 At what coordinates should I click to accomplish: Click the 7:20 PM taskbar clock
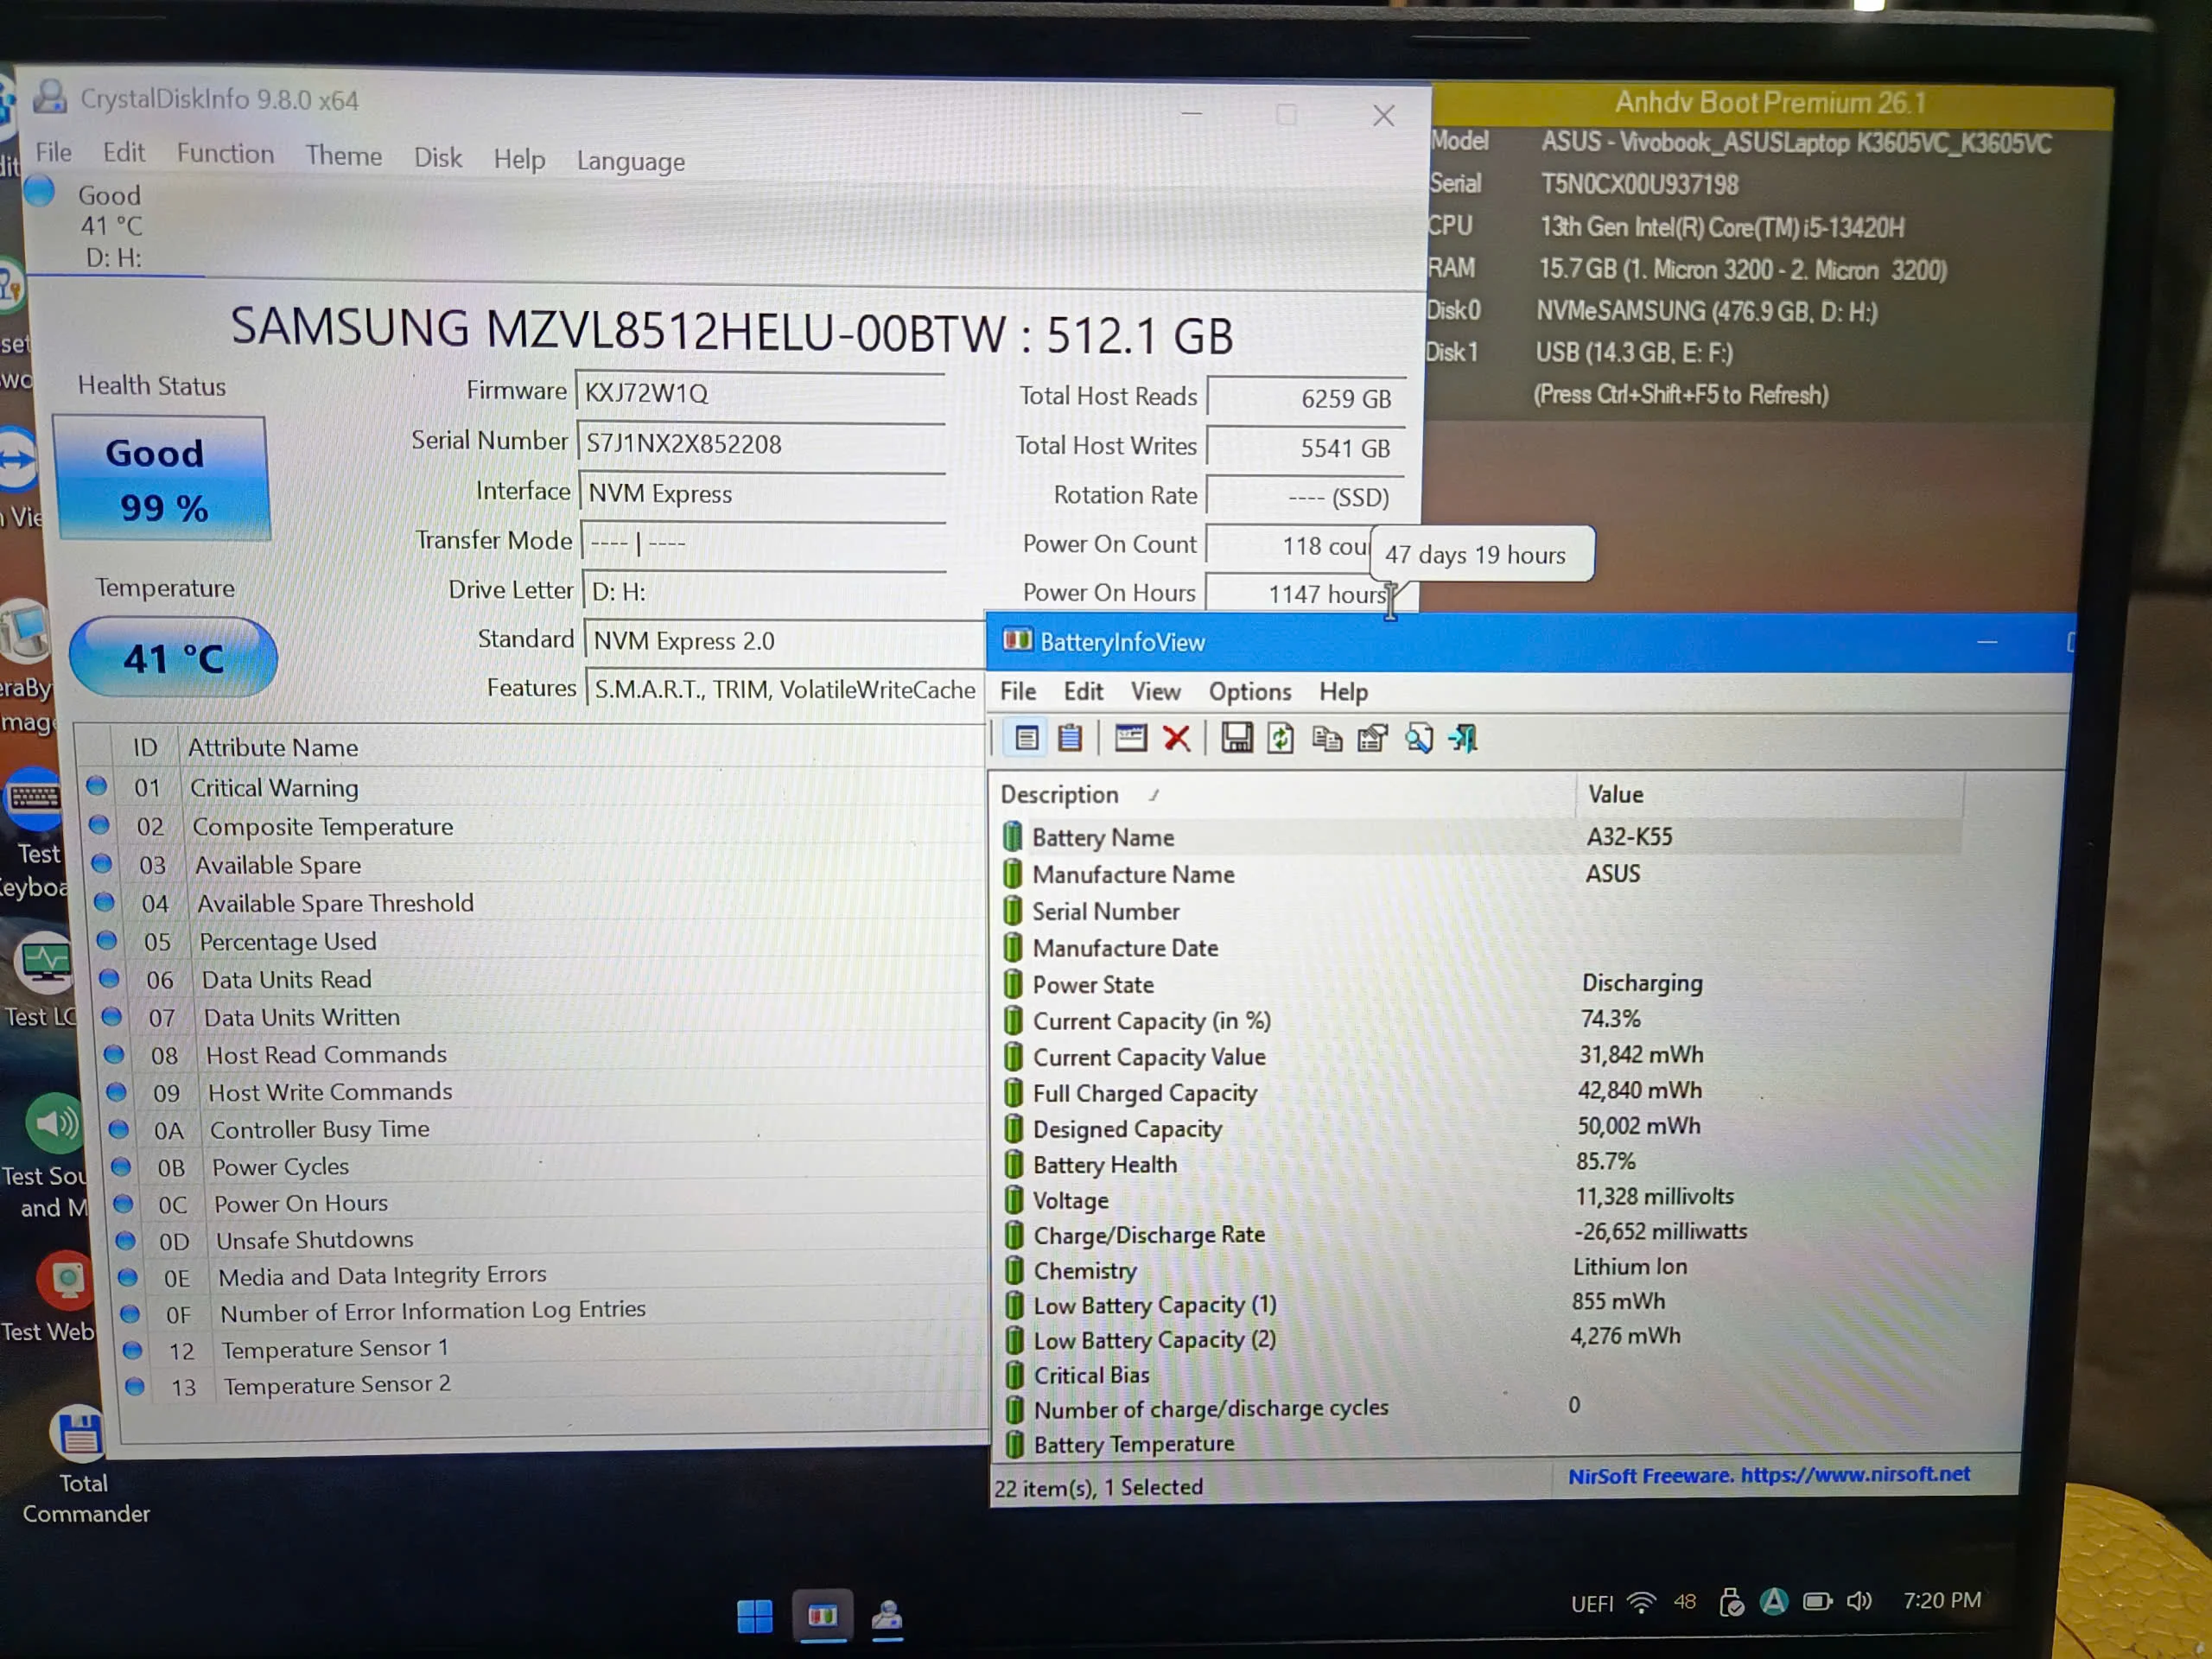[x=1941, y=1600]
